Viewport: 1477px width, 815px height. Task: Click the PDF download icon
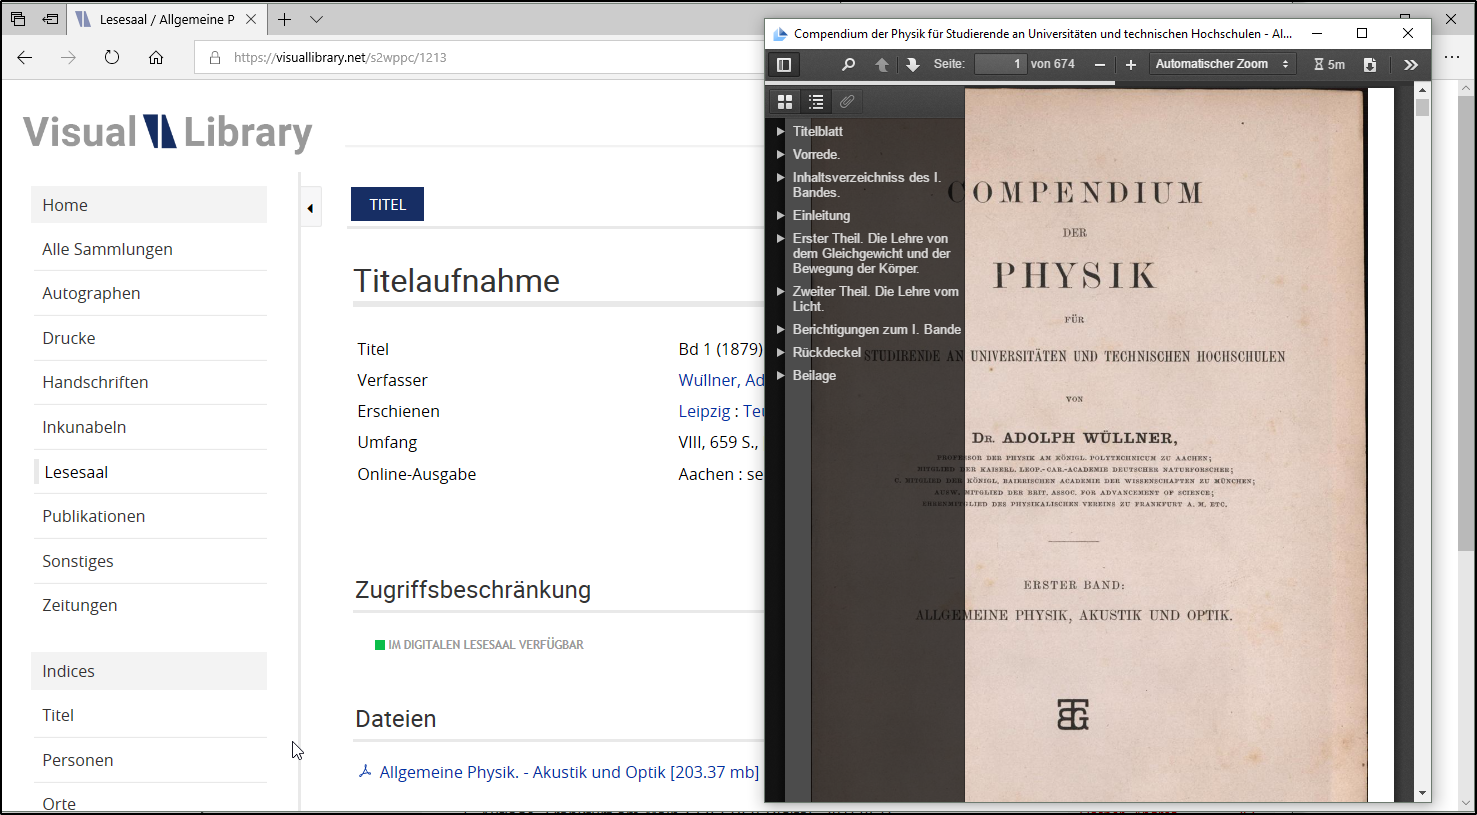click(1370, 65)
